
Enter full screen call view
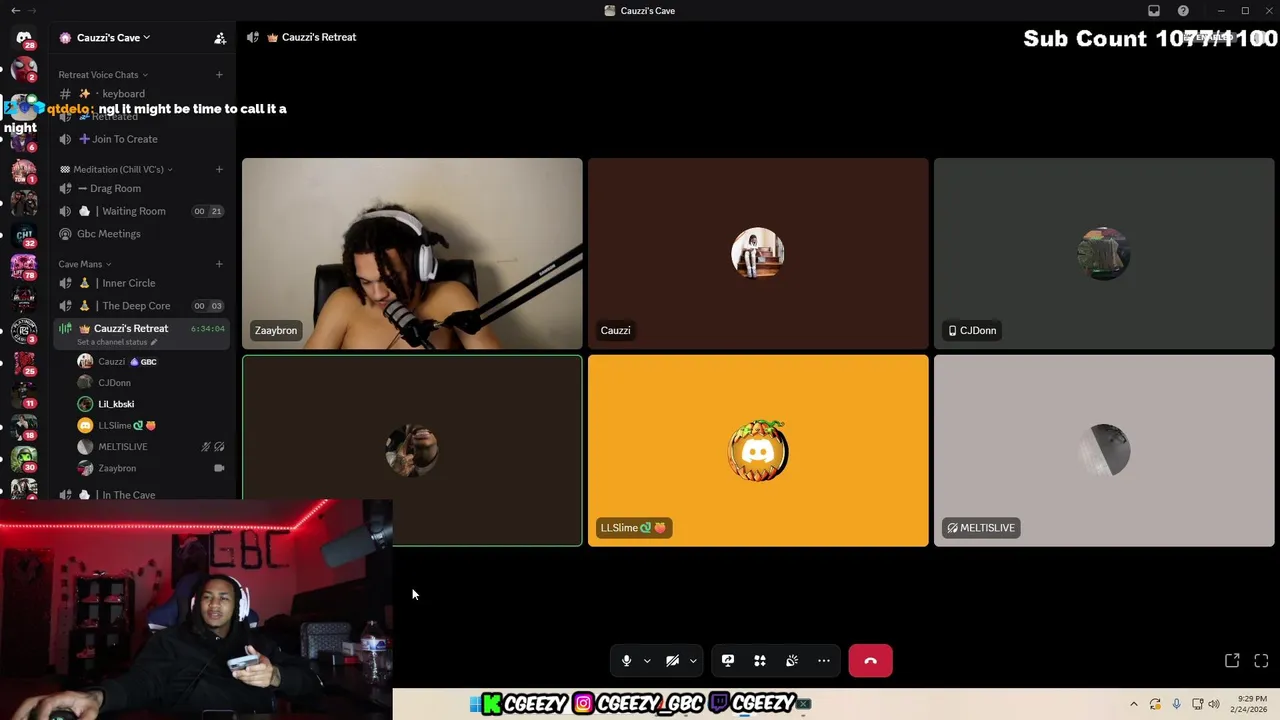(1261, 661)
